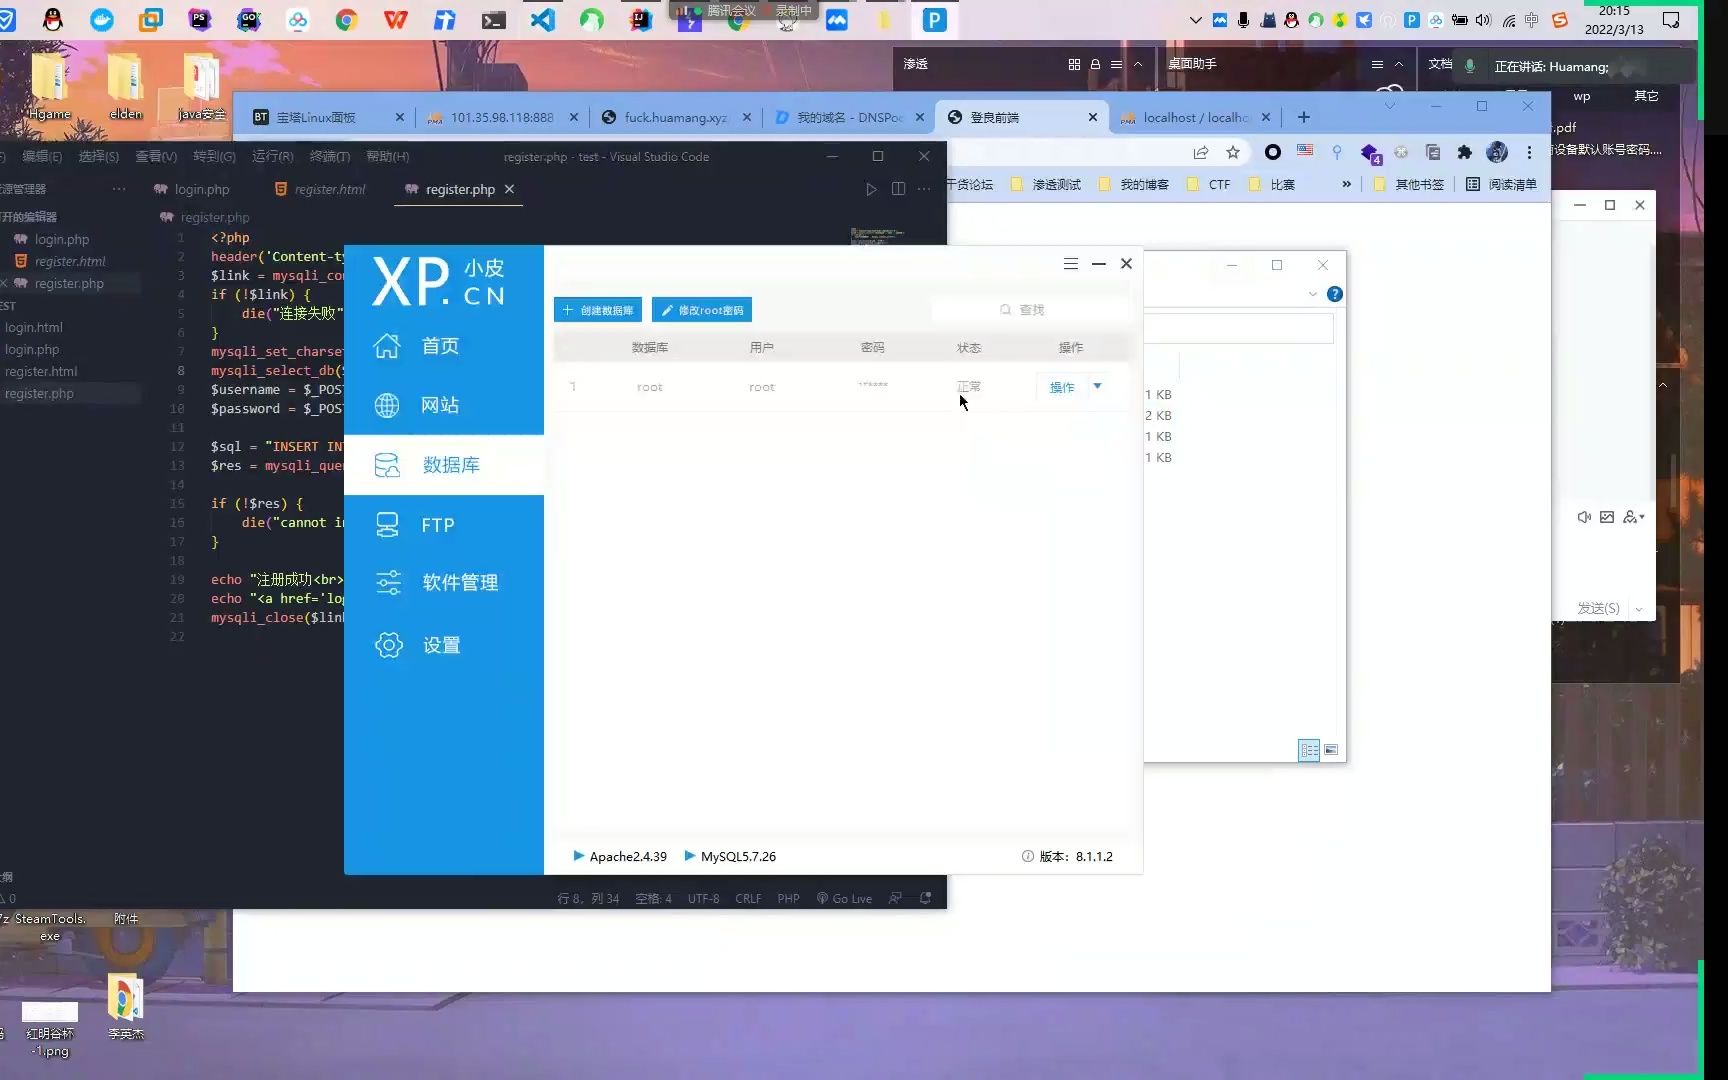Open the notification center icon
This screenshot has height=1080, width=1728.
pyautogui.click(x=1671, y=20)
